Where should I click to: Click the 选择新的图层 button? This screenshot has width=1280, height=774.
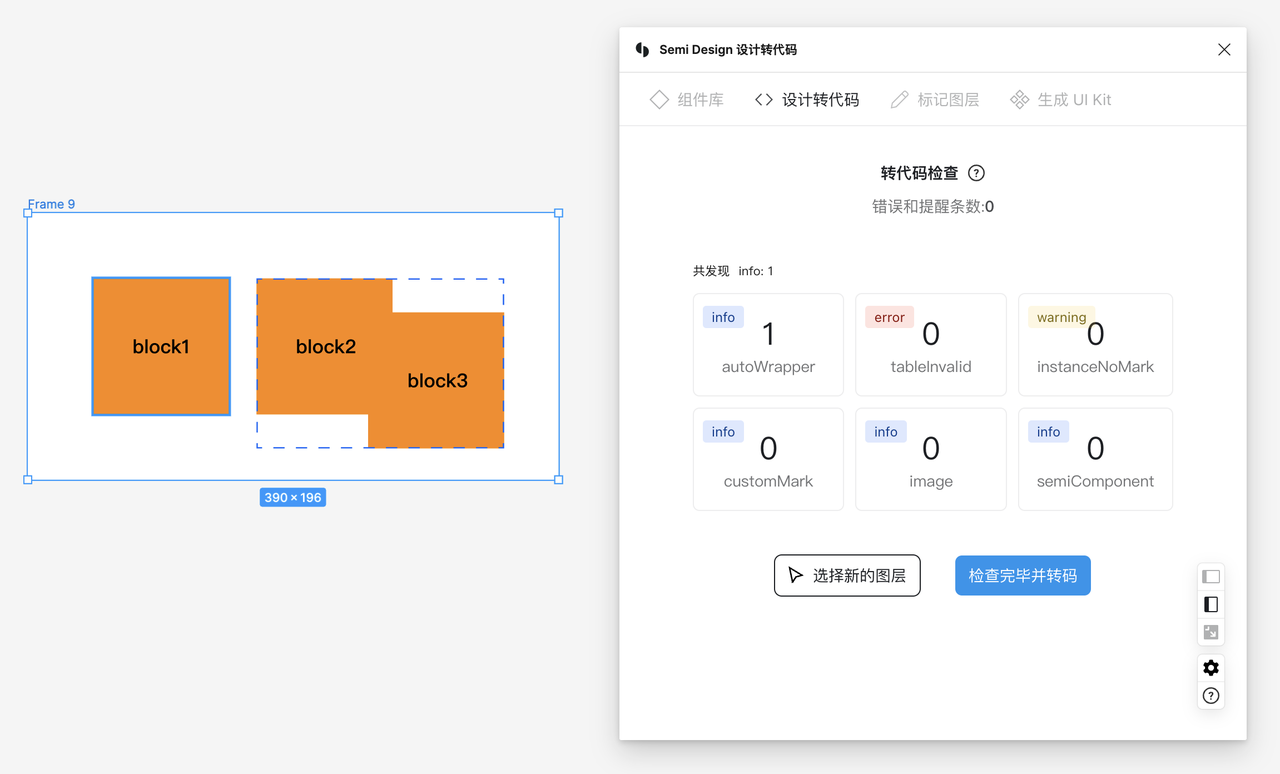(847, 576)
